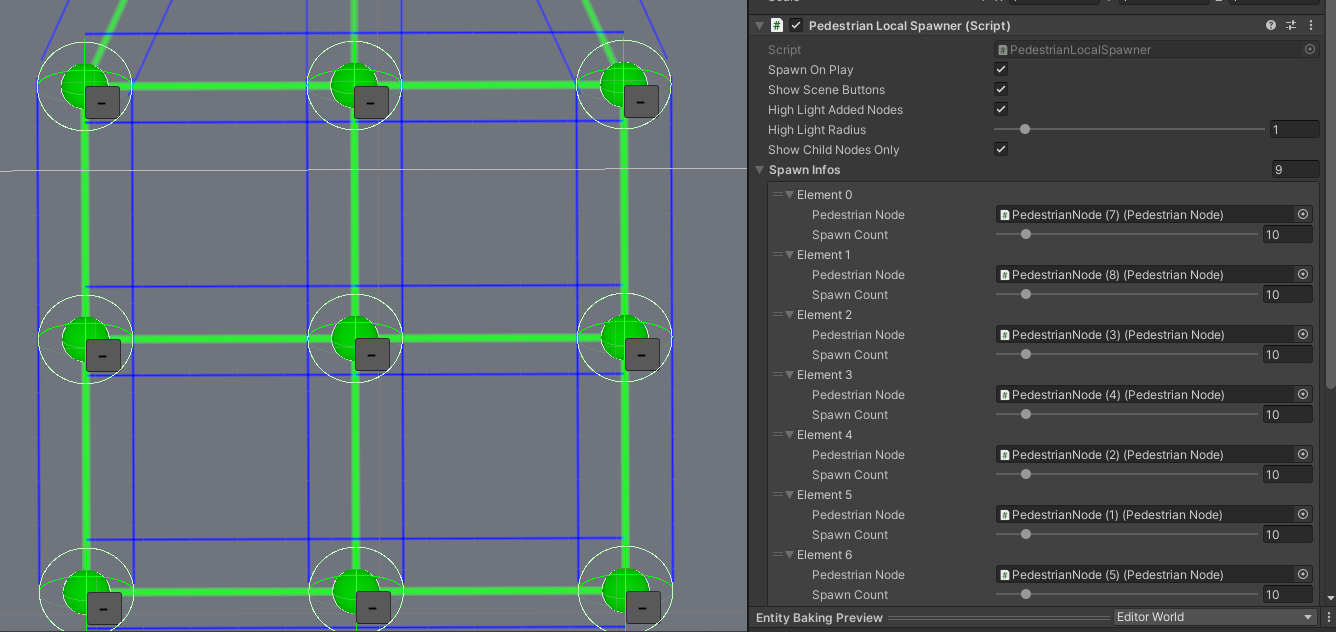Click the Pedestrian Local Spawner (Script) title
This screenshot has width=1336, height=632.
tap(909, 25)
